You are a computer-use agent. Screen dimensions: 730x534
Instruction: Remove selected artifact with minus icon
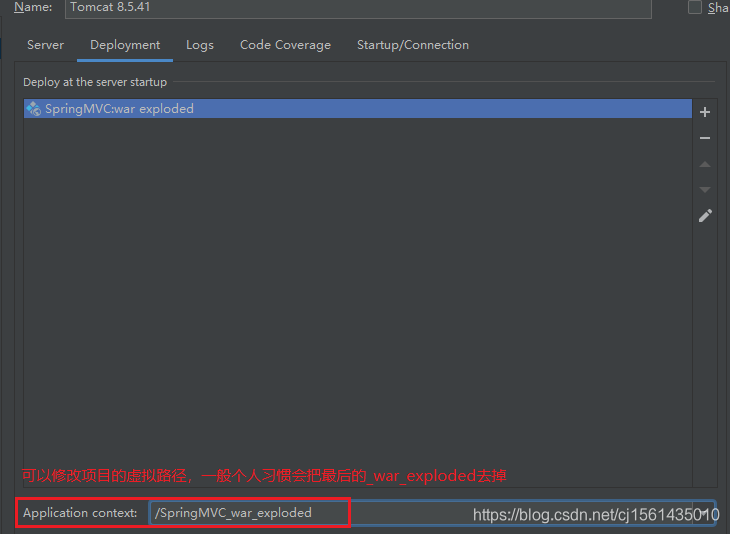click(x=705, y=138)
